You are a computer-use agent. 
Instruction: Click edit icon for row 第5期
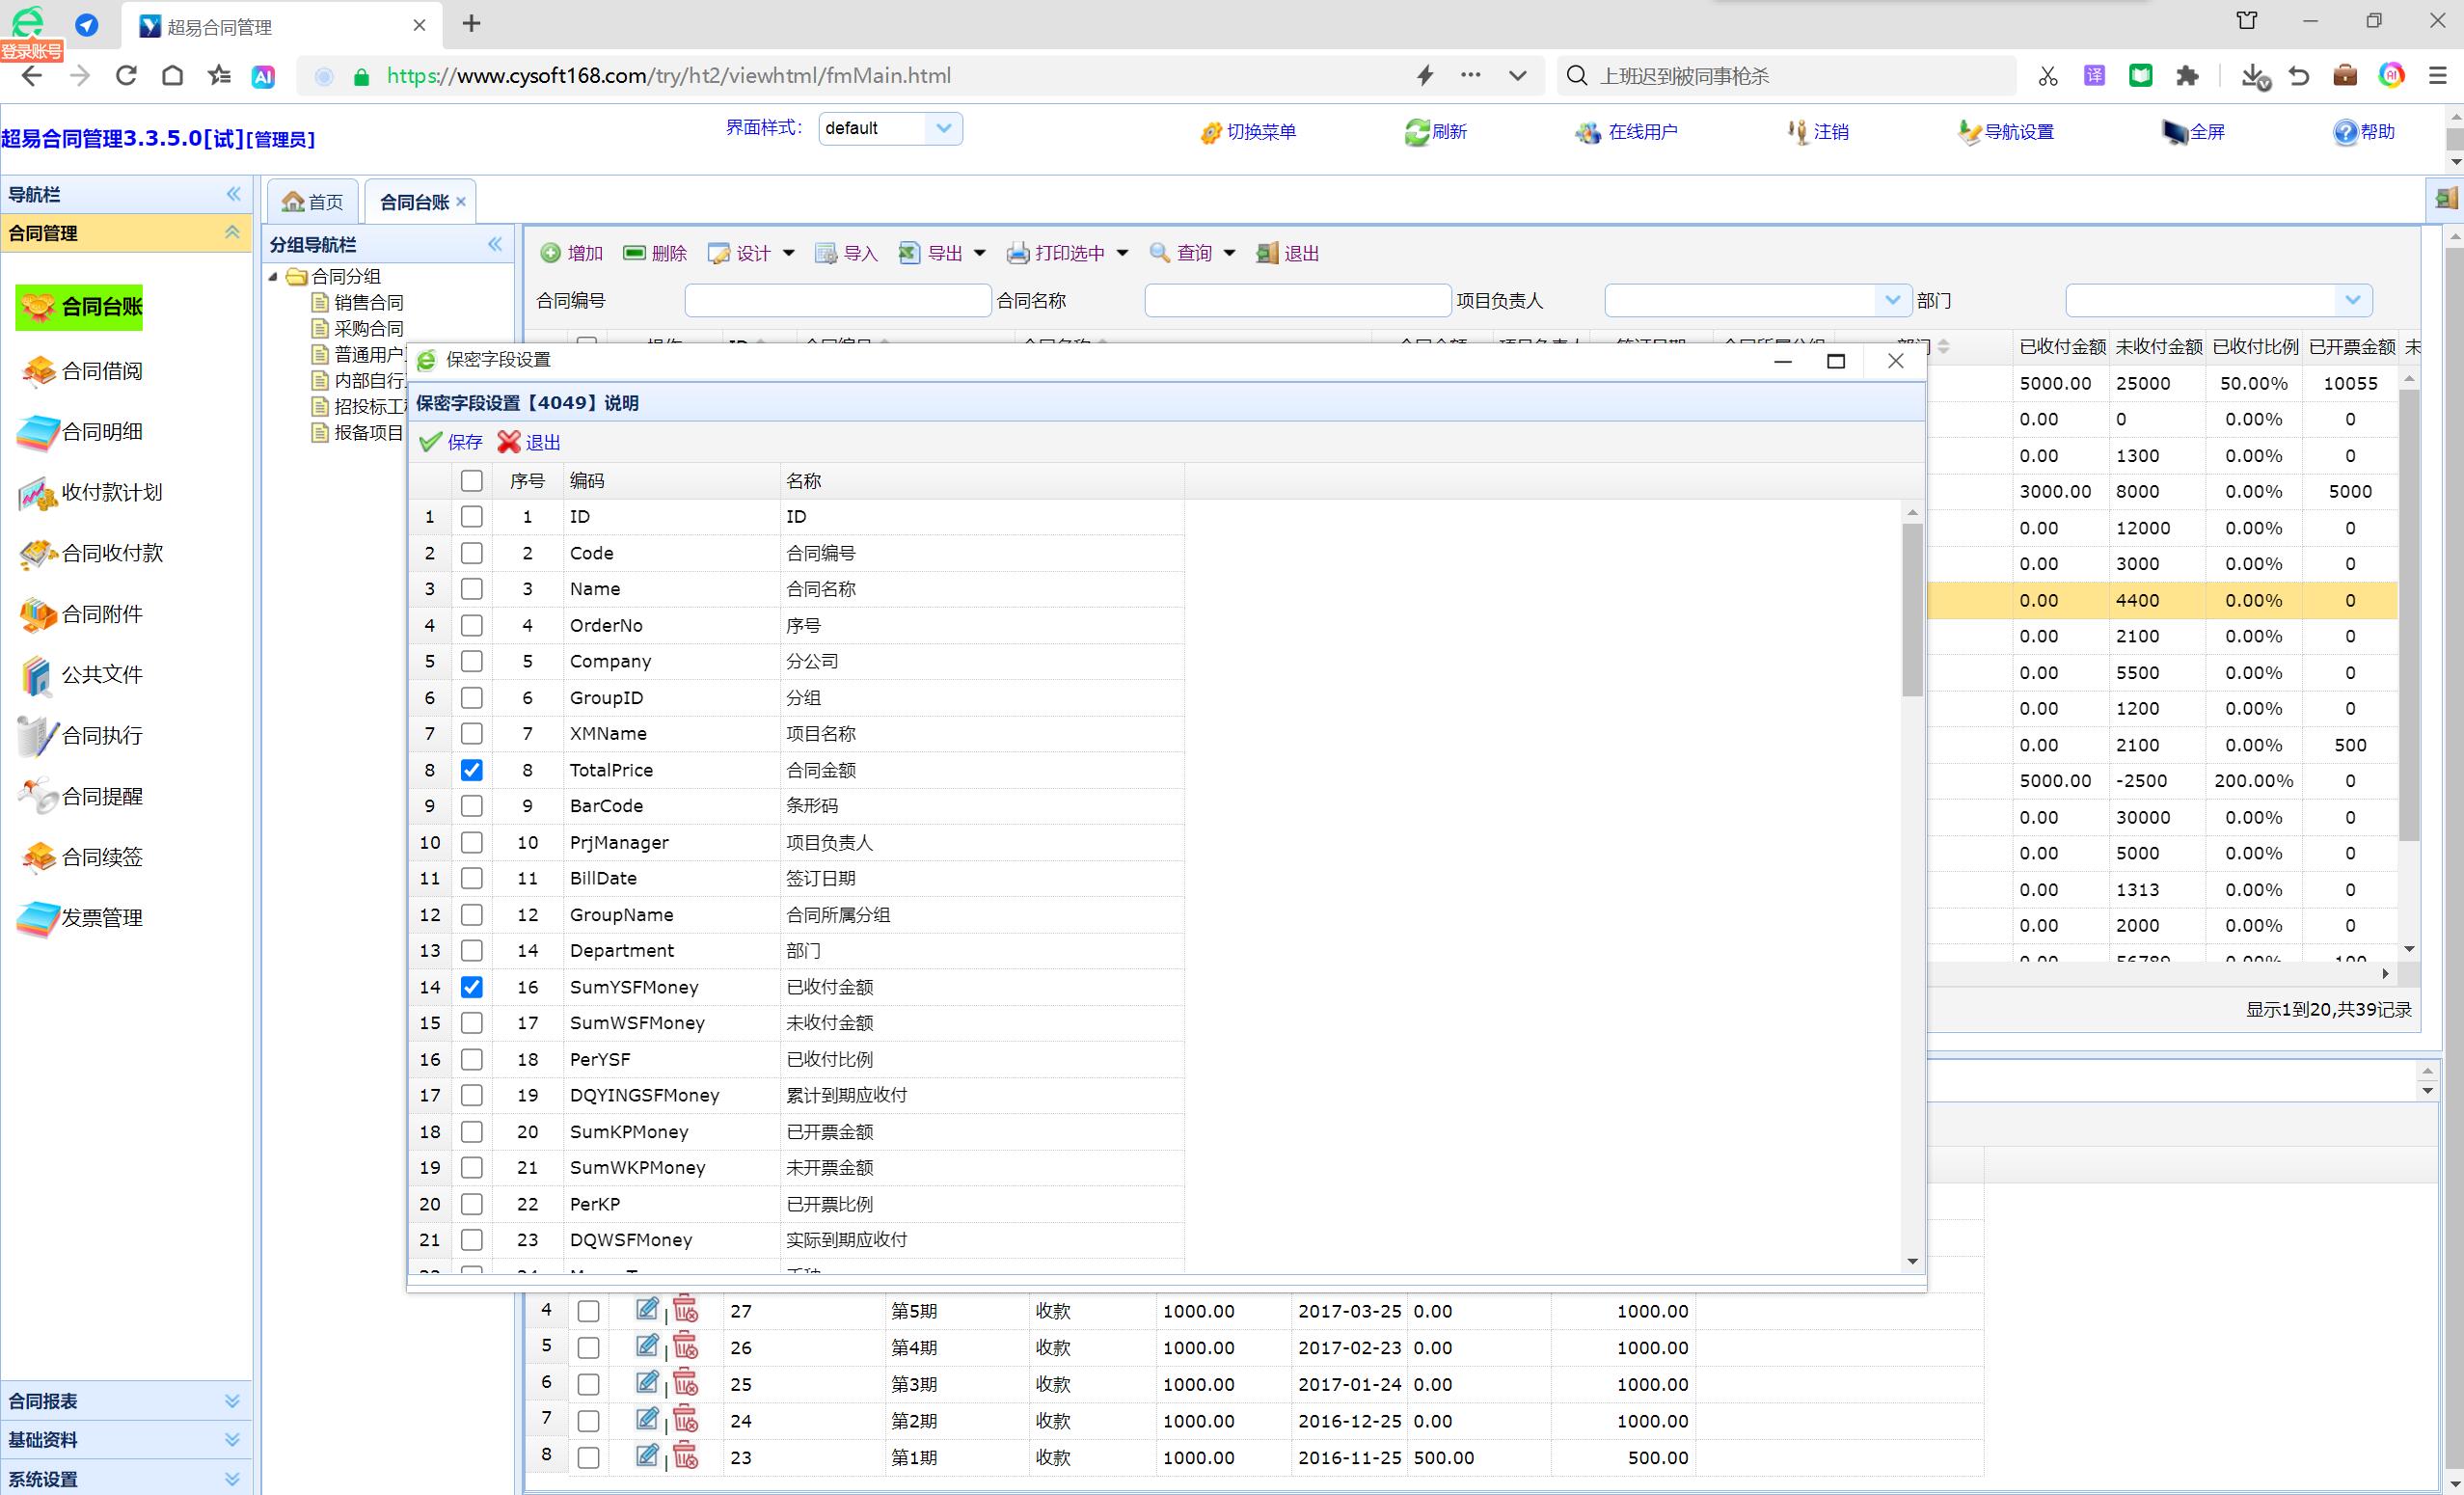[x=647, y=1309]
